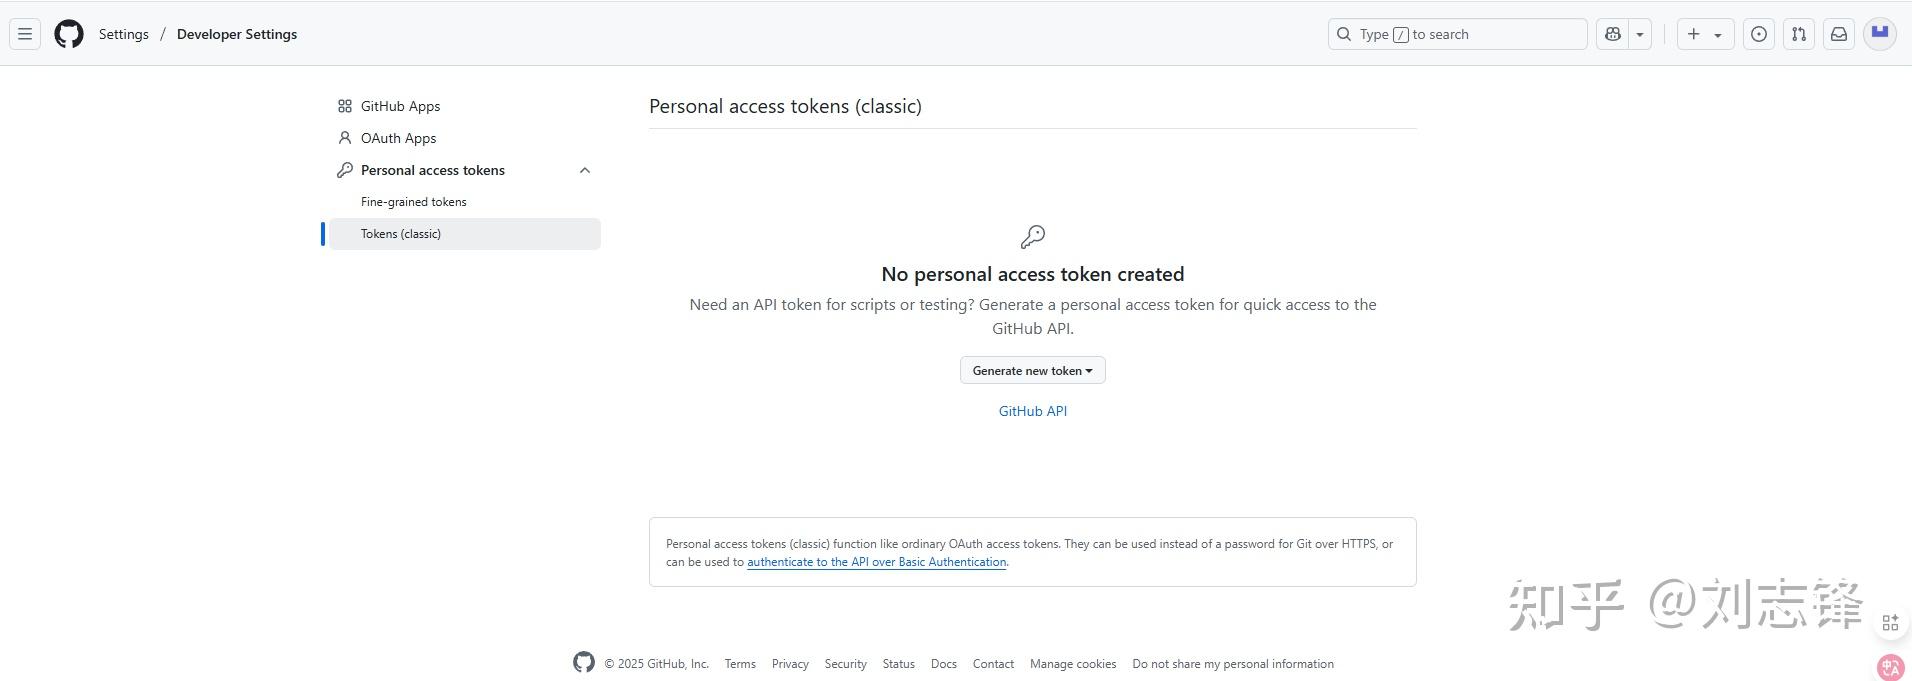Open Fine-grained tokens page
This screenshot has width=1912, height=681.
[413, 202]
